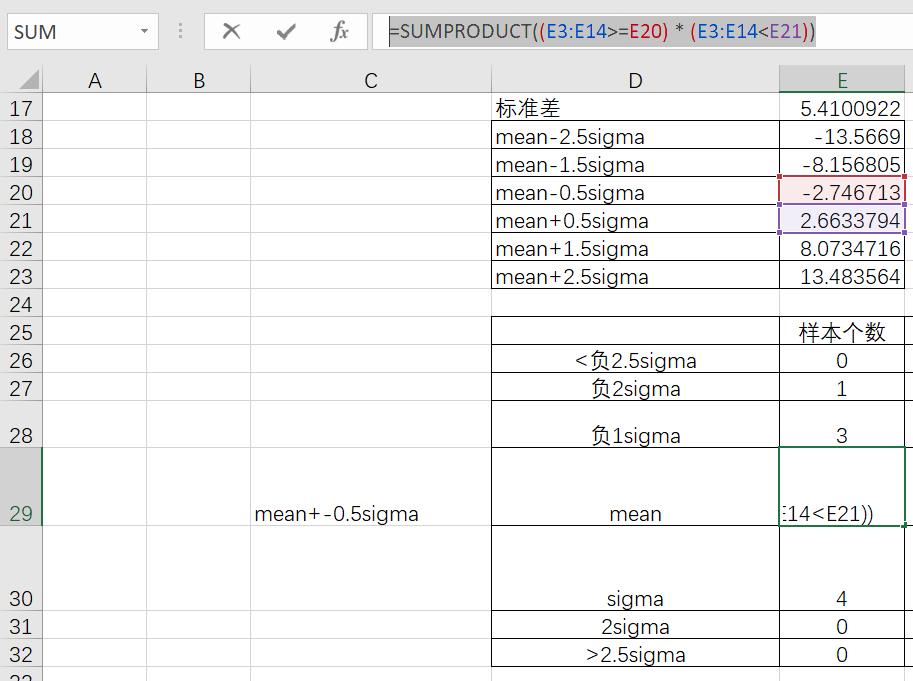
Task: Click the formula bar resize dots handle
Action: (x=181, y=31)
